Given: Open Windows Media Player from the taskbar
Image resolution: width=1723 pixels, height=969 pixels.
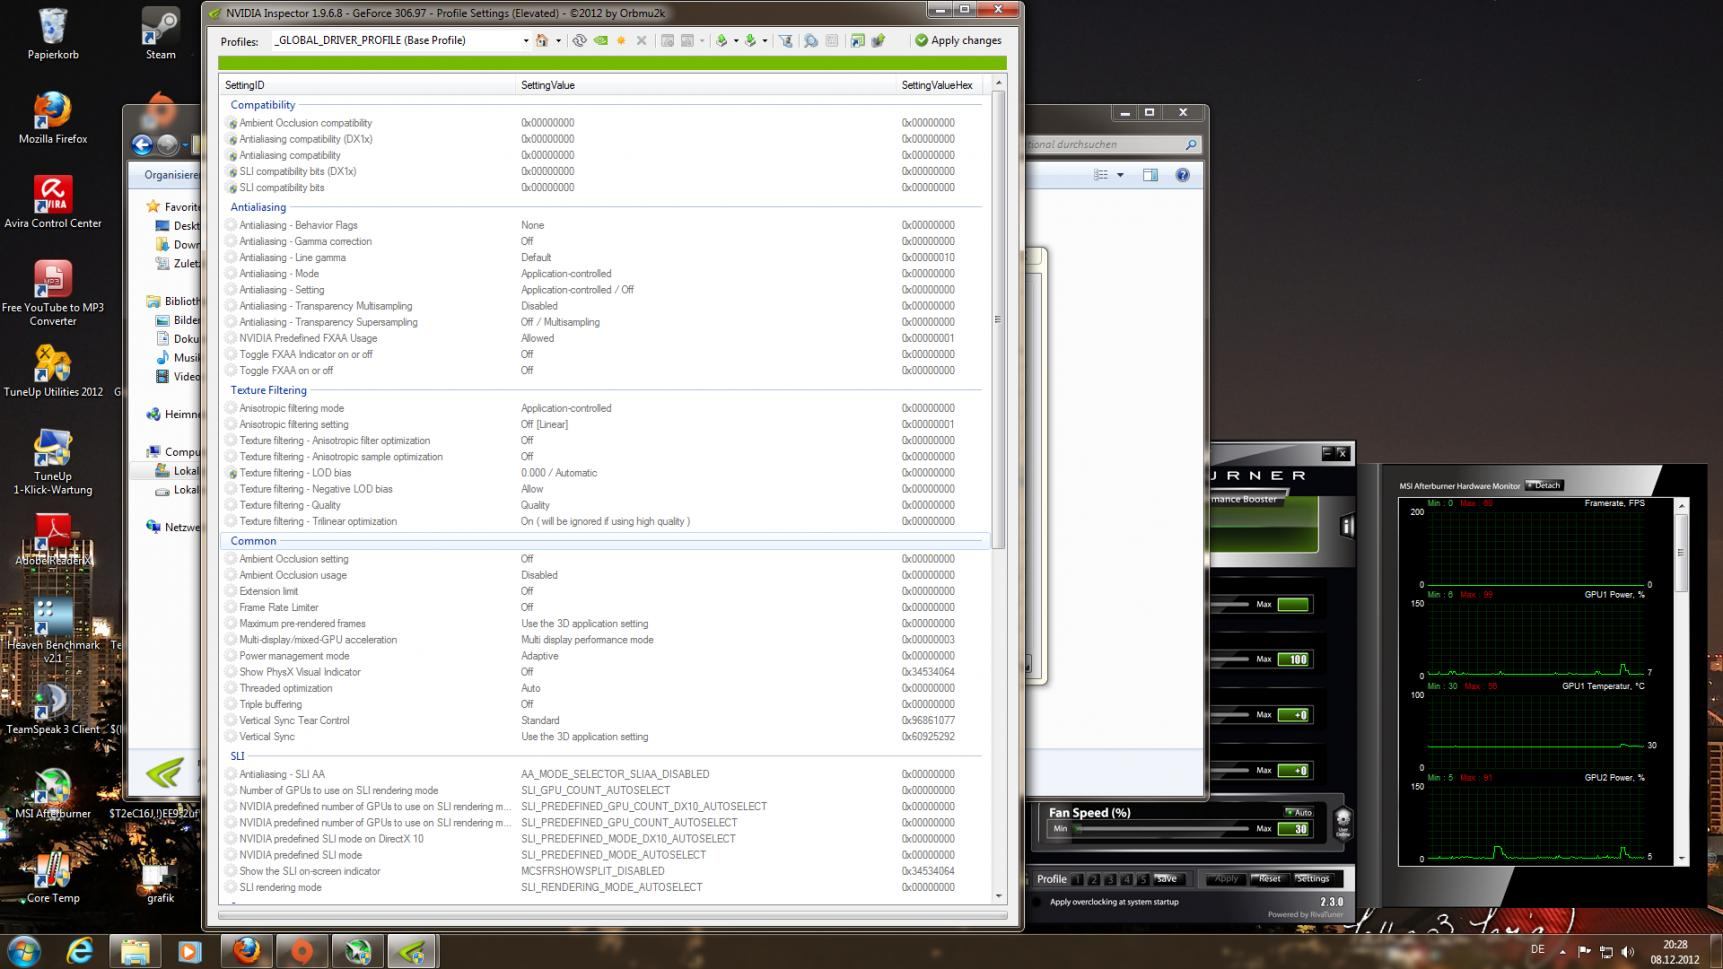Looking at the screenshot, I should pyautogui.click(x=190, y=951).
